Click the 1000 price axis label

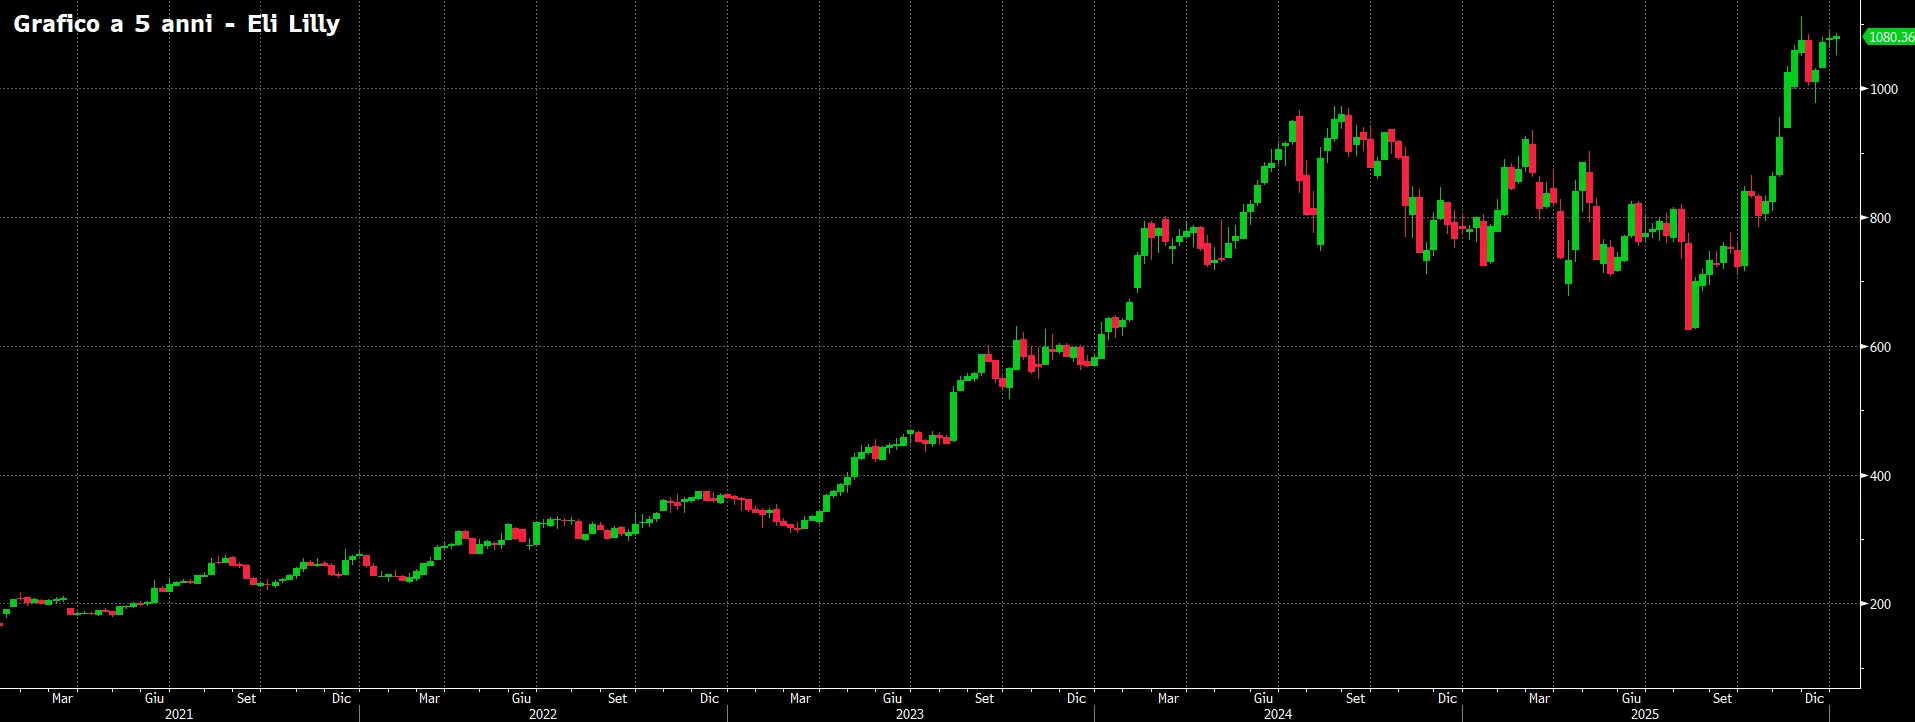(x=1884, y=89)
